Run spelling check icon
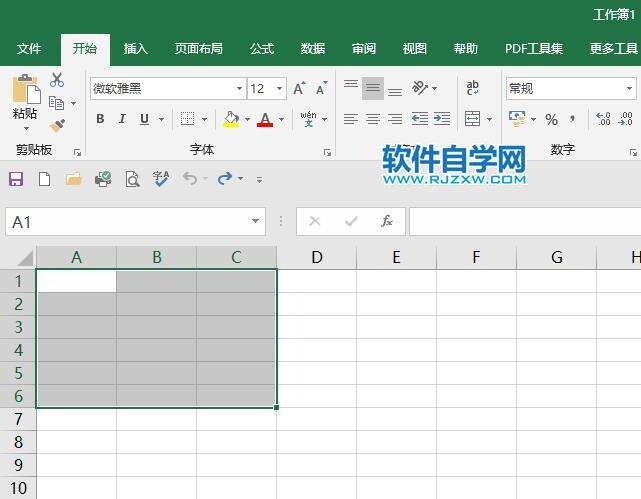Image resolution: width=641 pixels, height=499 pixels. click(x=161, y=179)
